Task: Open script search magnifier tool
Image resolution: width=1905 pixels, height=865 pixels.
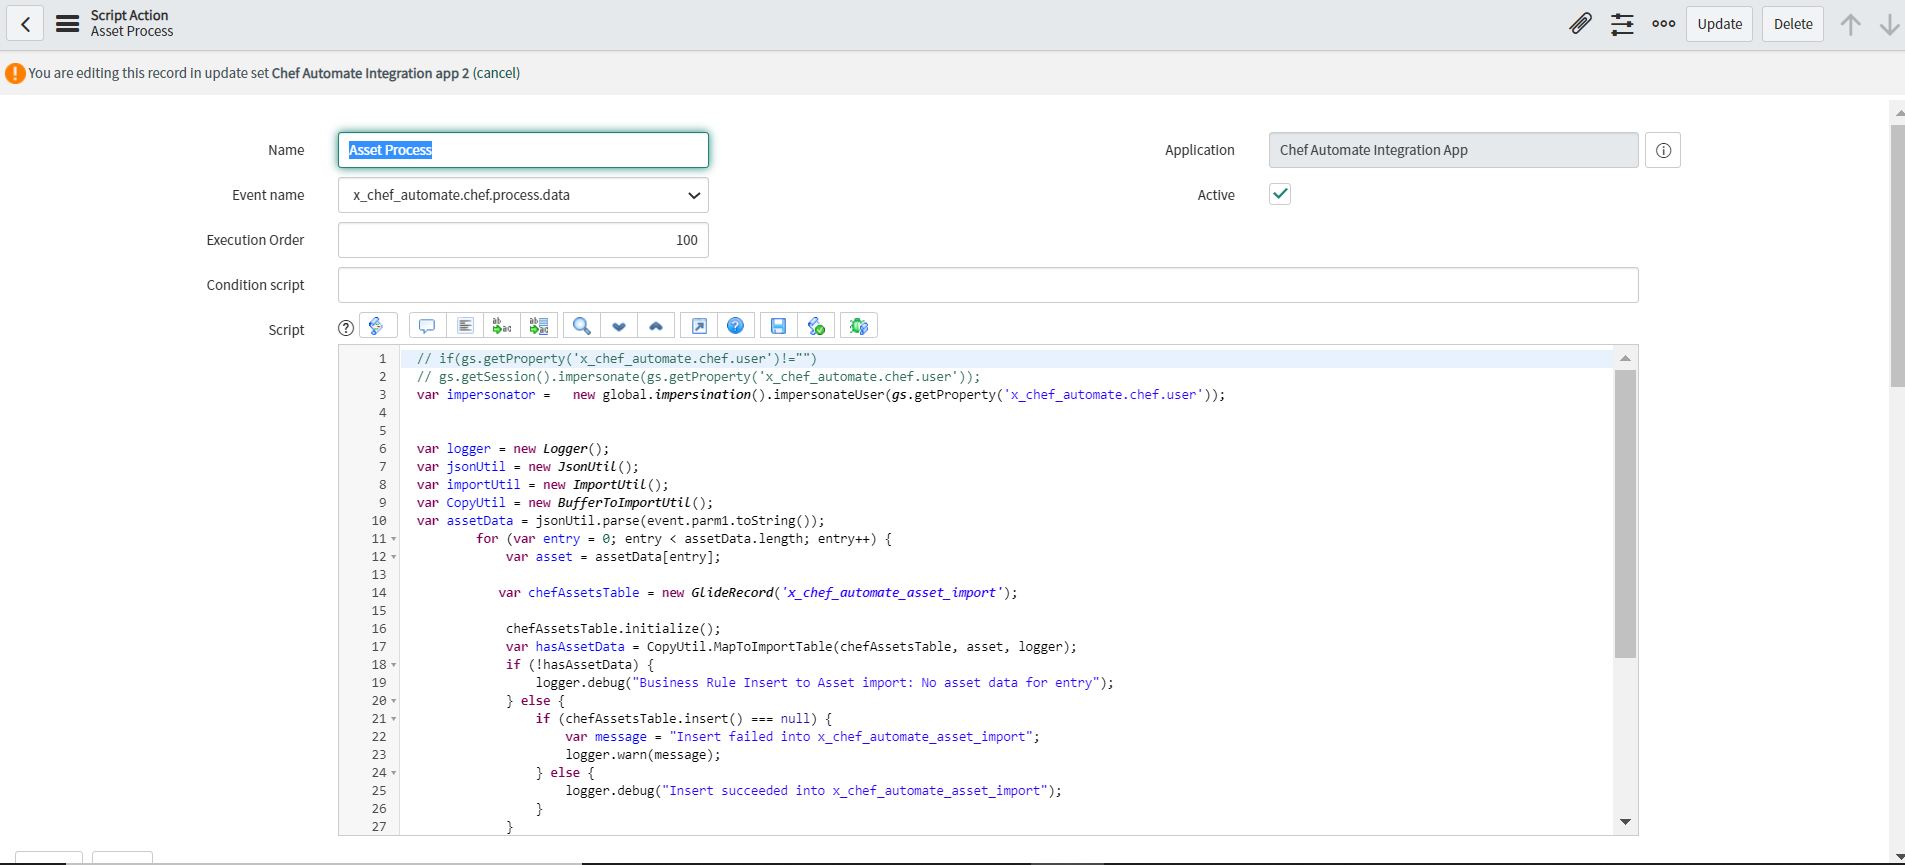Action: pos(581,326)
